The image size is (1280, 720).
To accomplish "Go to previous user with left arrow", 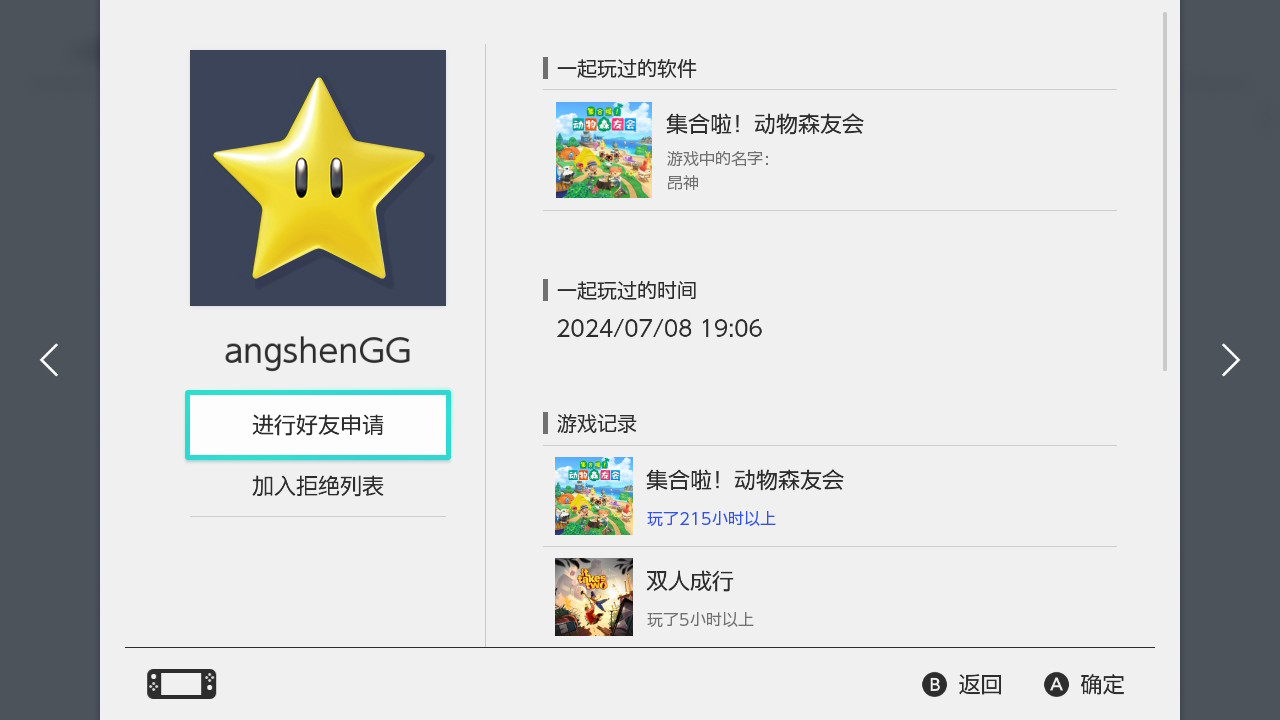I will 49,360.
